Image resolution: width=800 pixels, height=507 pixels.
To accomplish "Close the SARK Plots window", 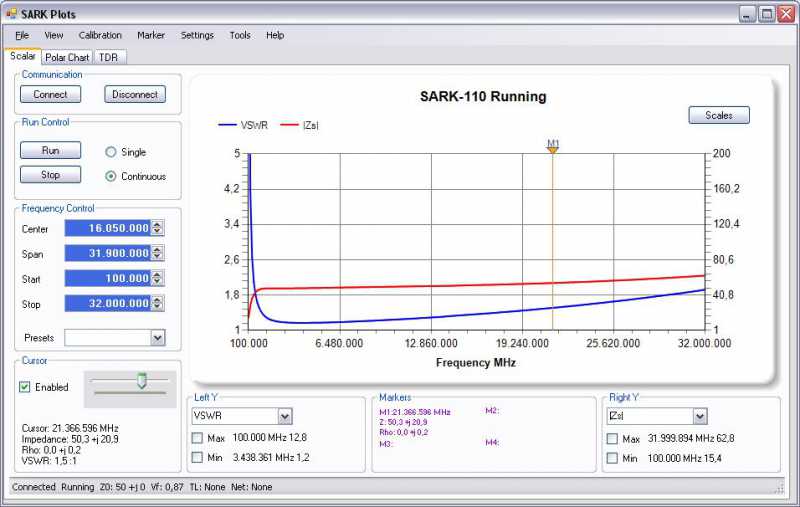I will (x=786, y=14).
